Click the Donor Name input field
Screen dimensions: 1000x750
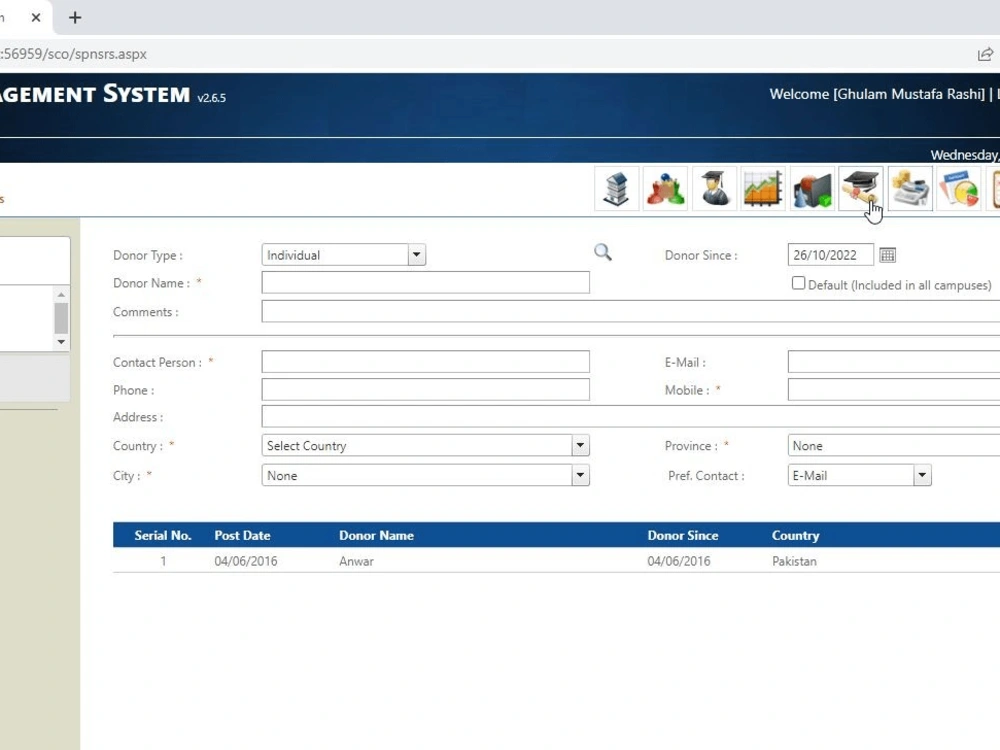pos(425,283)
